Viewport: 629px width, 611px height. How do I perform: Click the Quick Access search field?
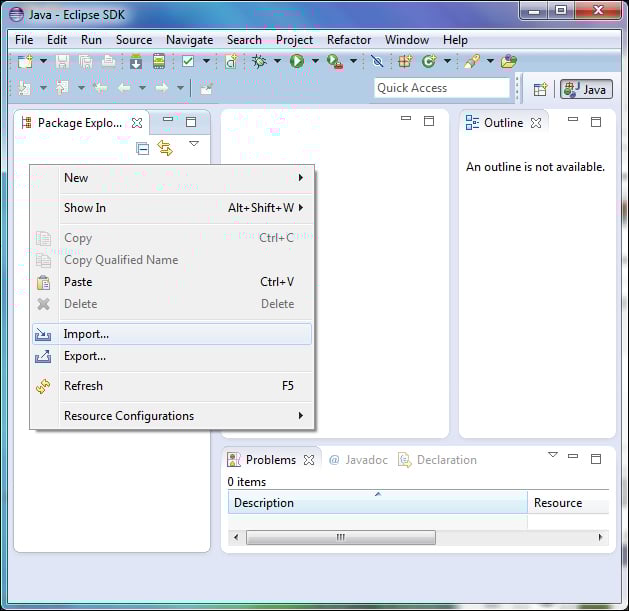[x=442, y=88]
